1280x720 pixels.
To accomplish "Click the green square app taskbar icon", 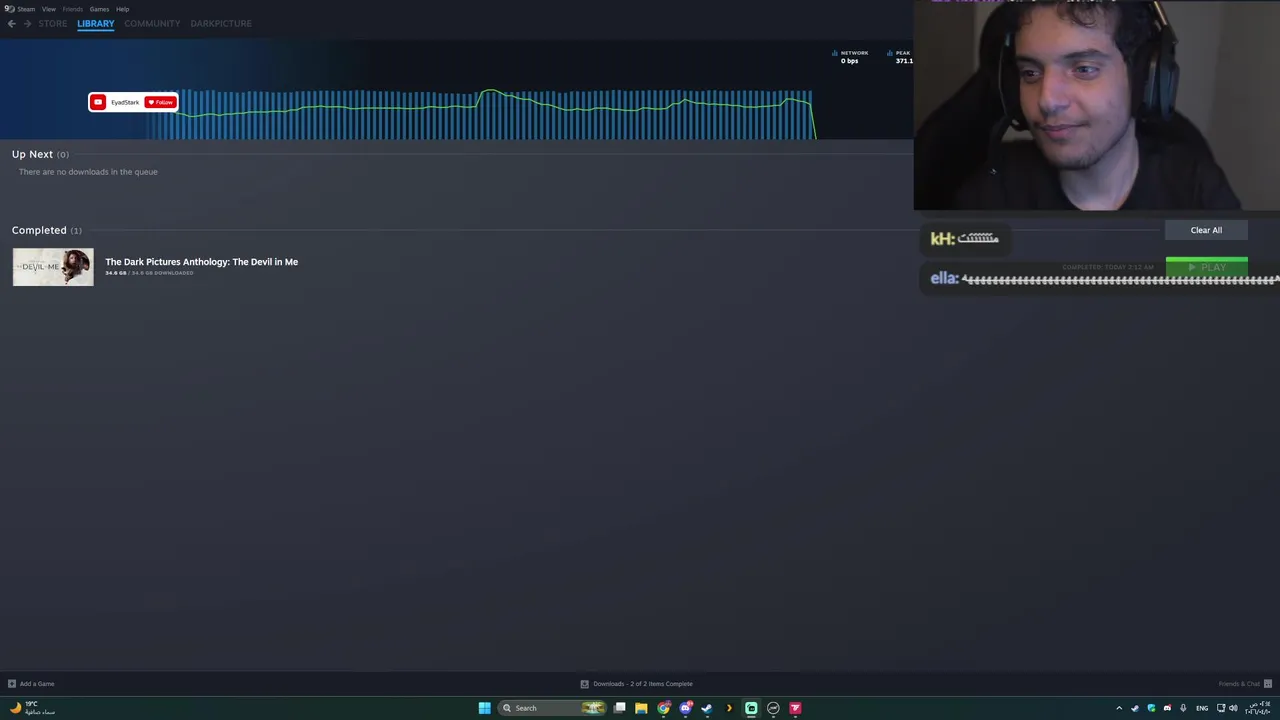I will pos(751,708).
